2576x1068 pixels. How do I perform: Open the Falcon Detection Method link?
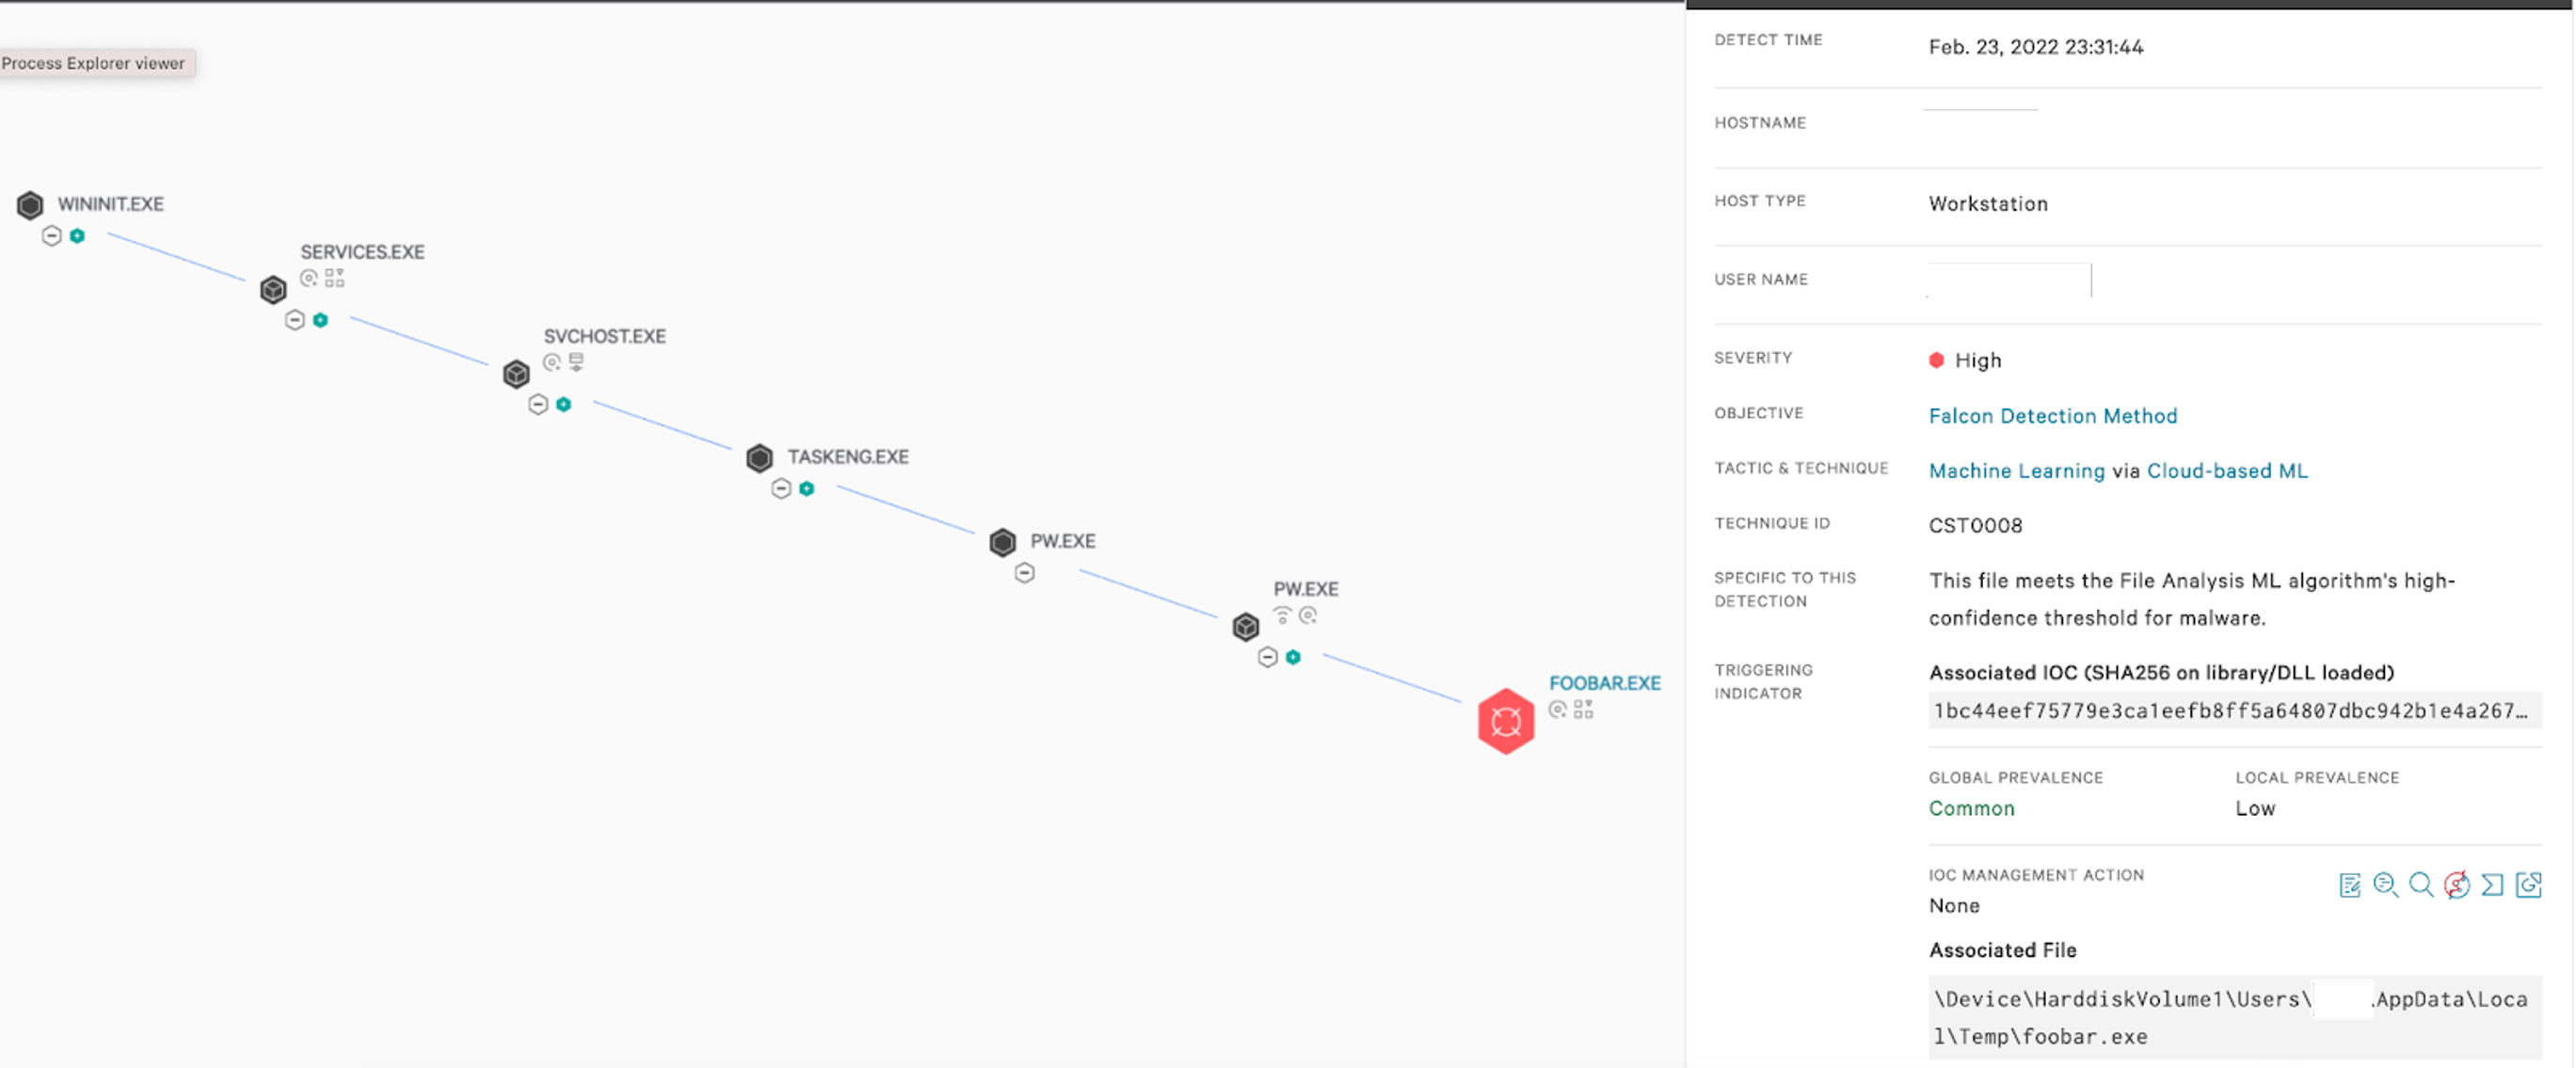(x=2052, y=416)
